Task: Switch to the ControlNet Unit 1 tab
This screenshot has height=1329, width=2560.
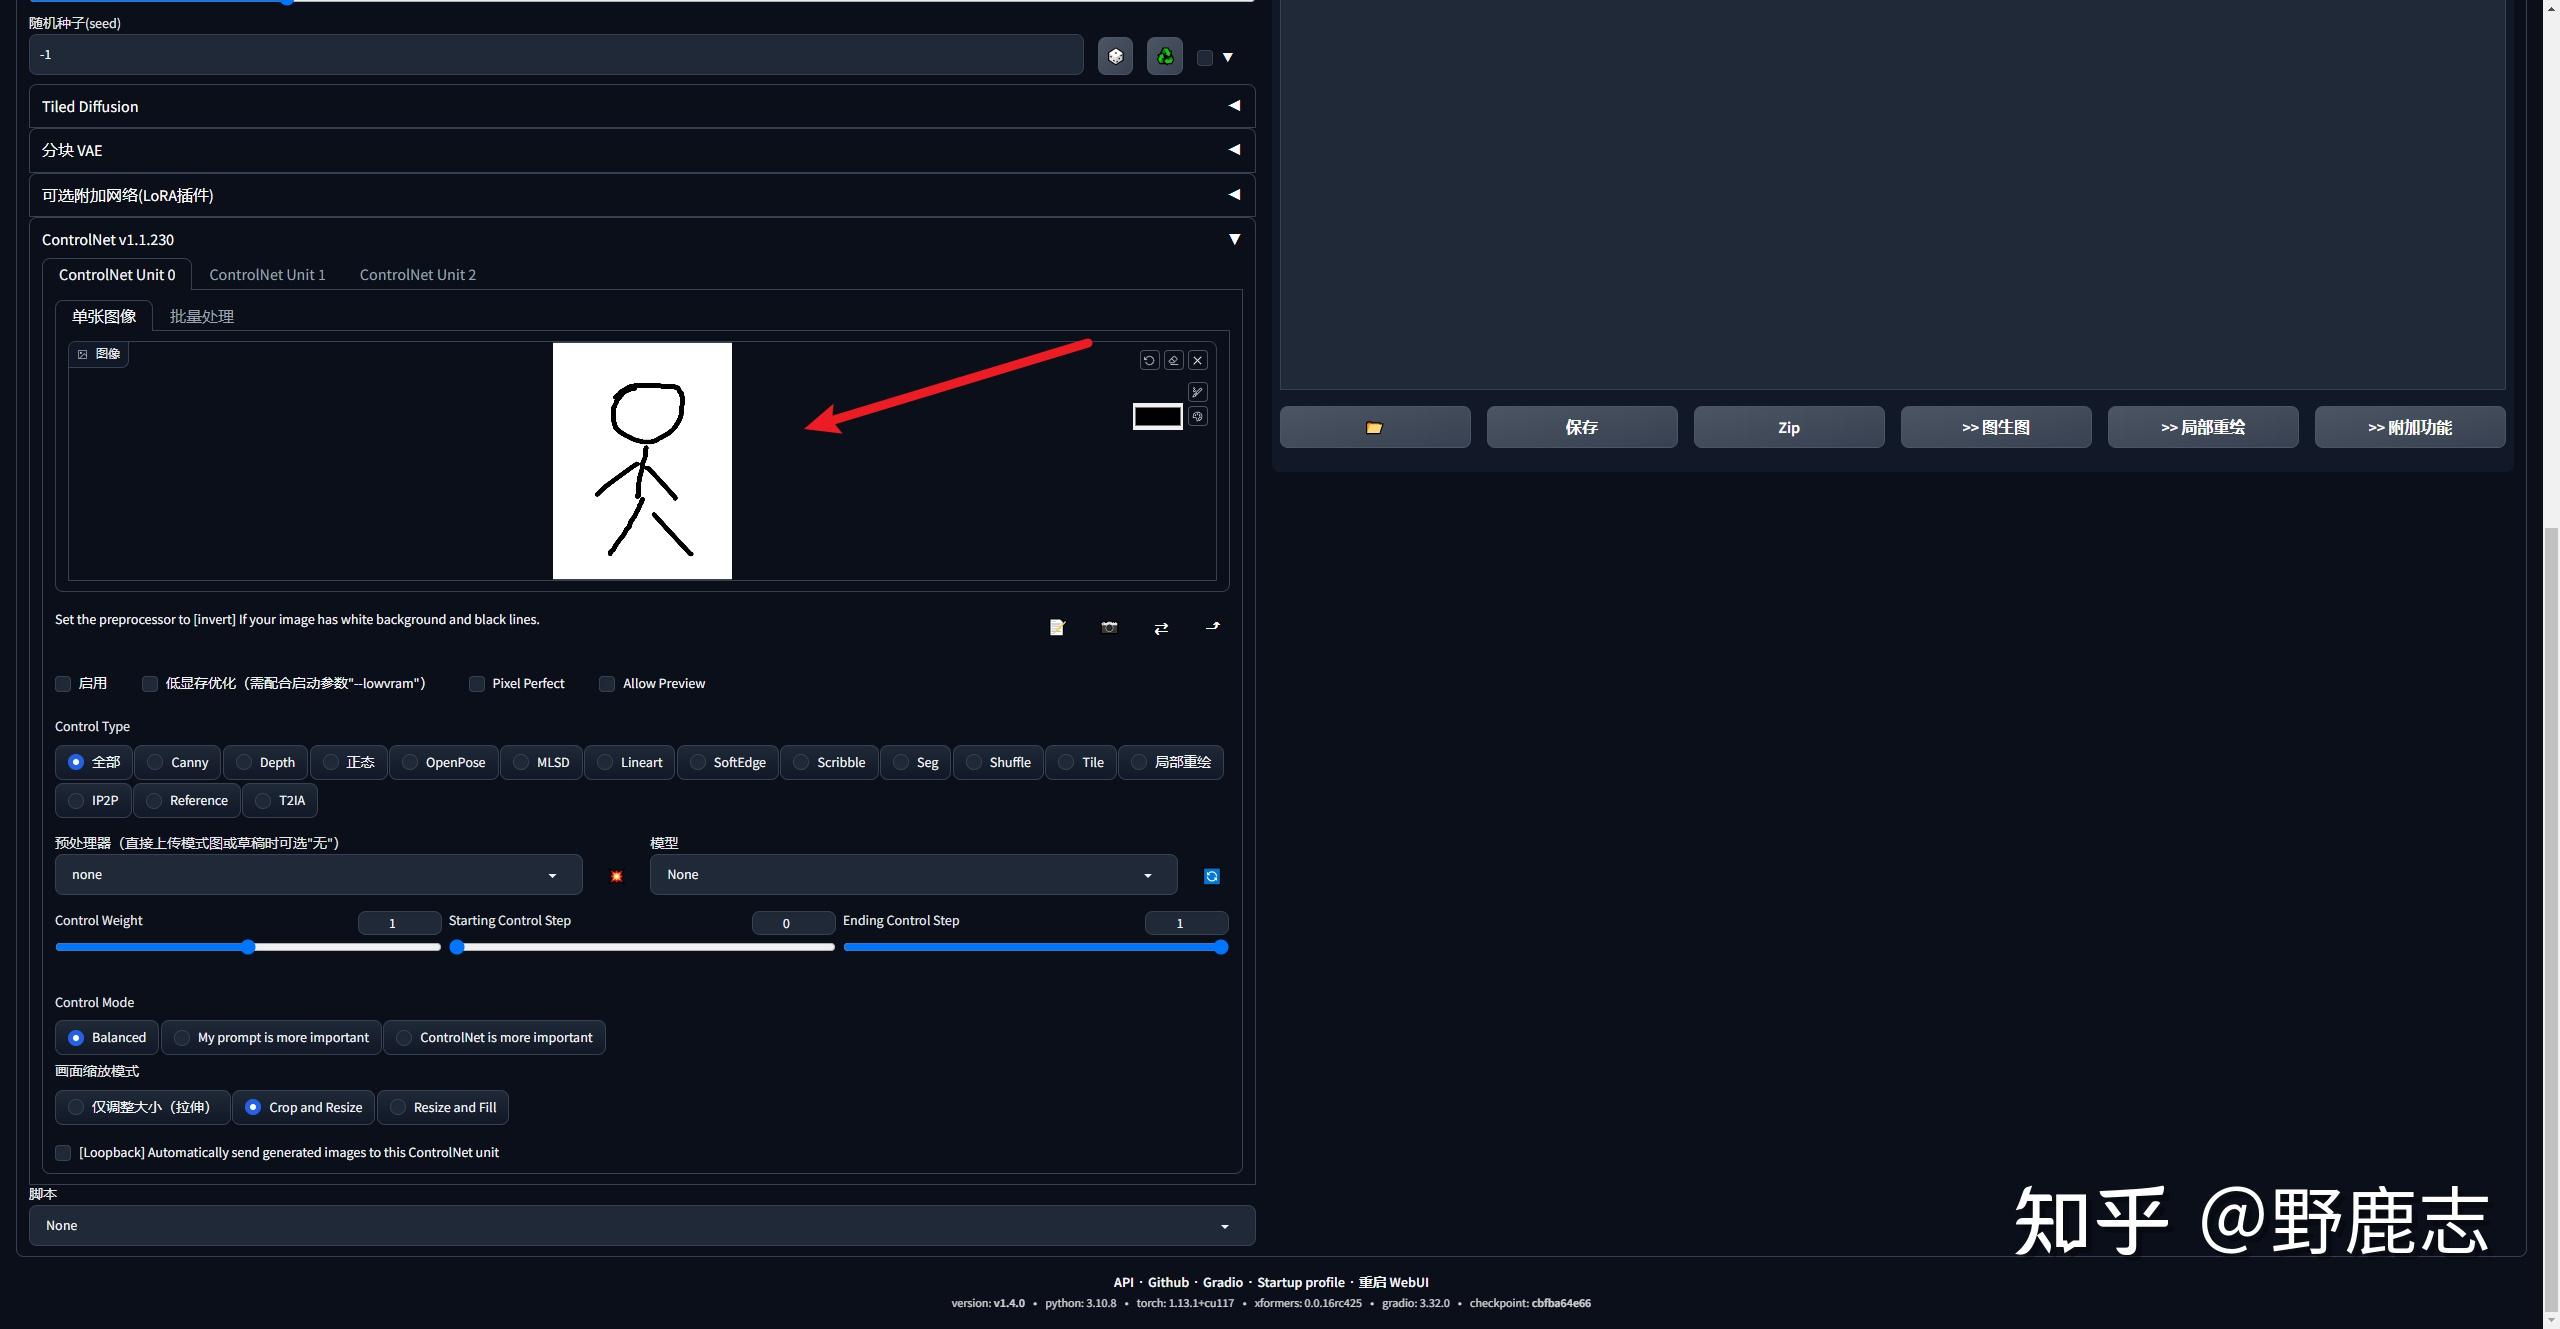Action: 267,275
